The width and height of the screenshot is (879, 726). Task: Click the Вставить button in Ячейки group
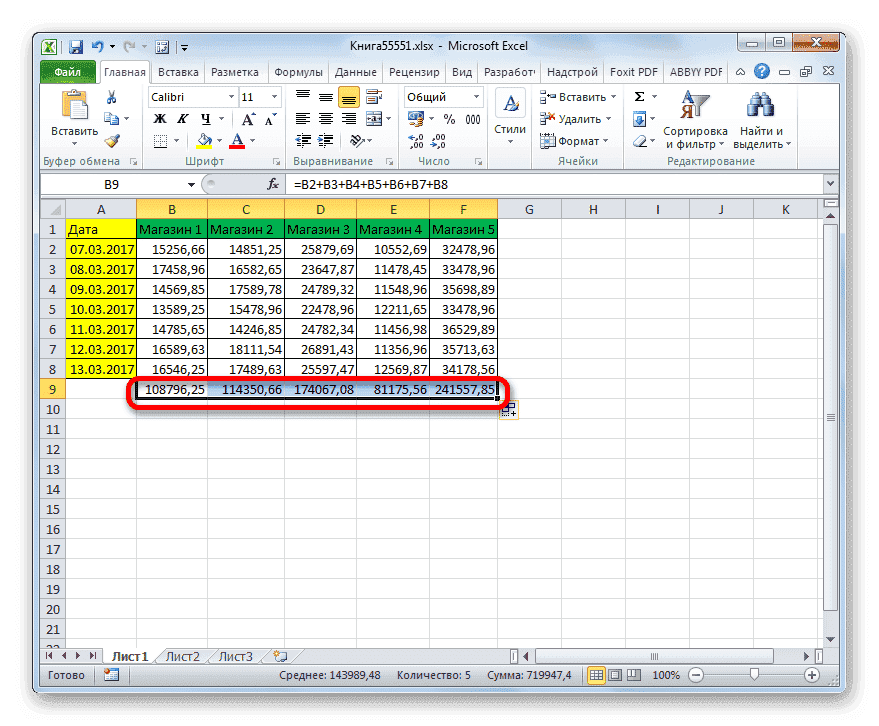[x=584, y=96]
